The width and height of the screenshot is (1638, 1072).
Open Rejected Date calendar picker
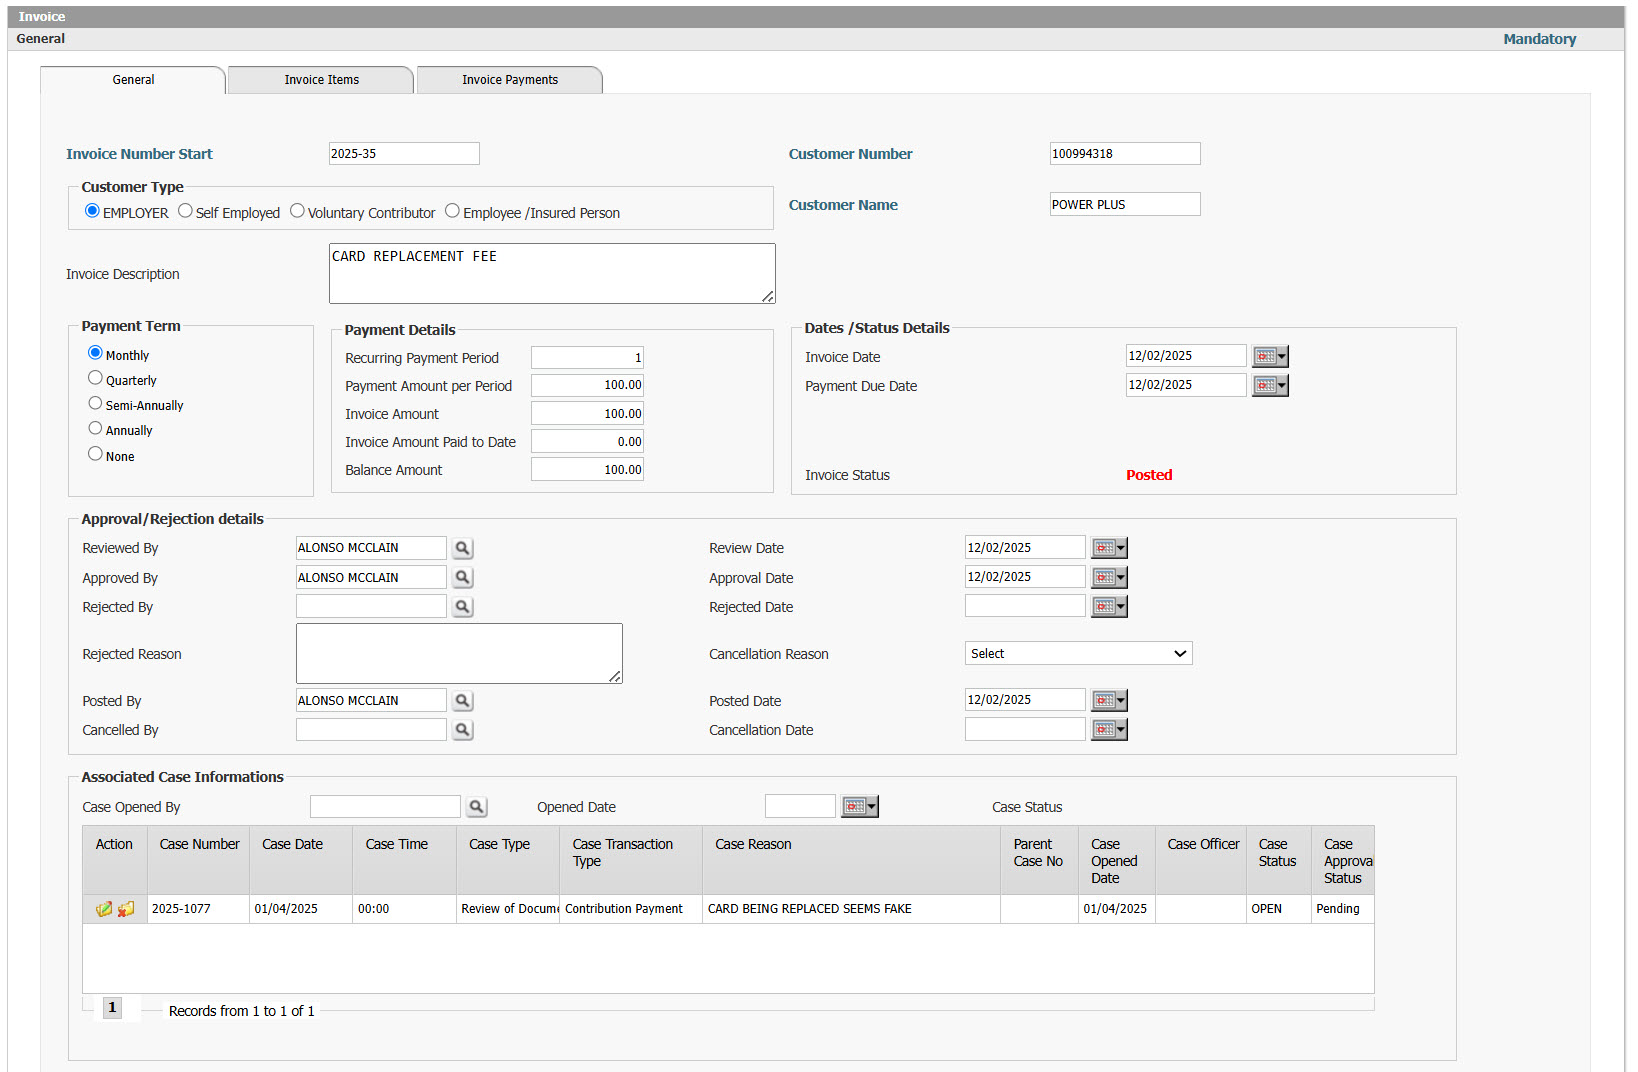[x=1109, y=606]
